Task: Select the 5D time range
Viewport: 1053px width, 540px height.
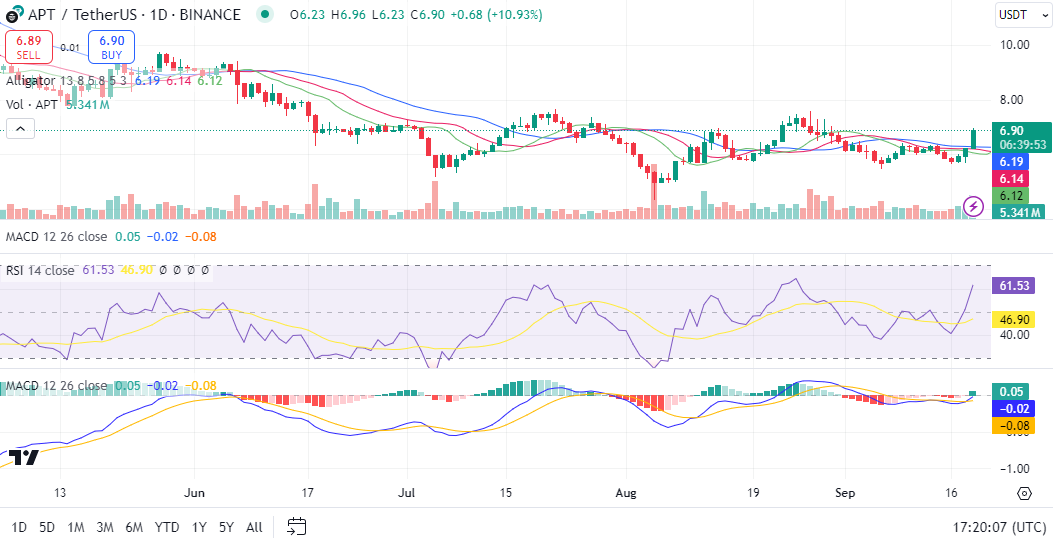Action: [46, 527]
